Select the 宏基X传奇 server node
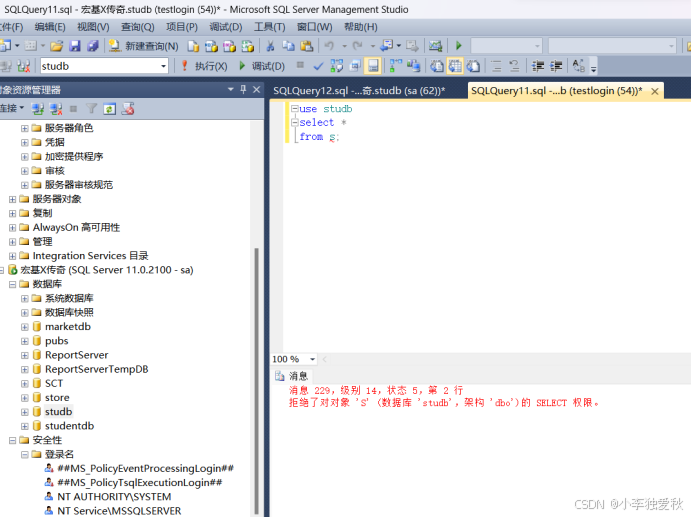 point(107,270)
